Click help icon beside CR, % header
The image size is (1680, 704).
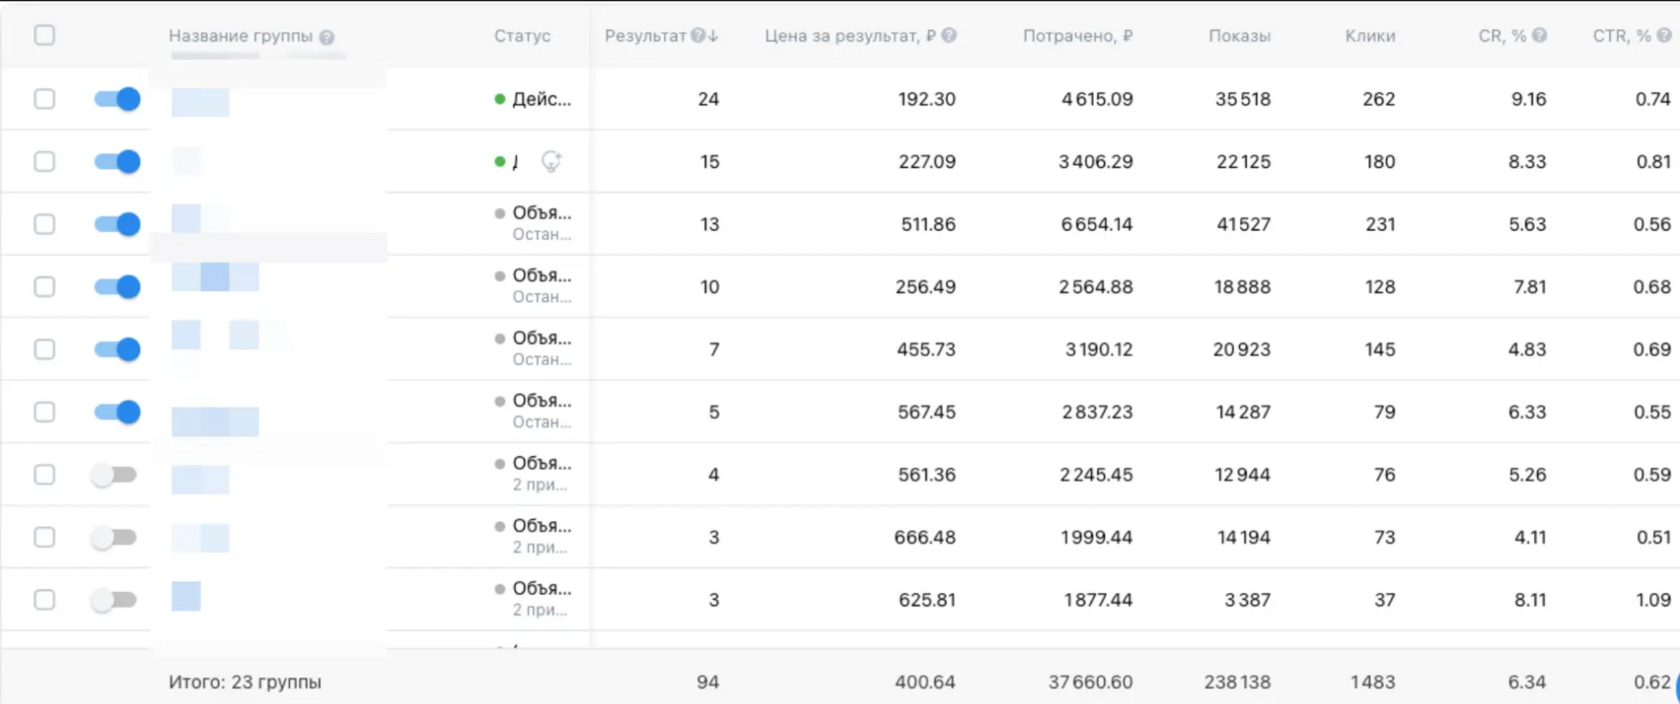tap(1540, 35)
